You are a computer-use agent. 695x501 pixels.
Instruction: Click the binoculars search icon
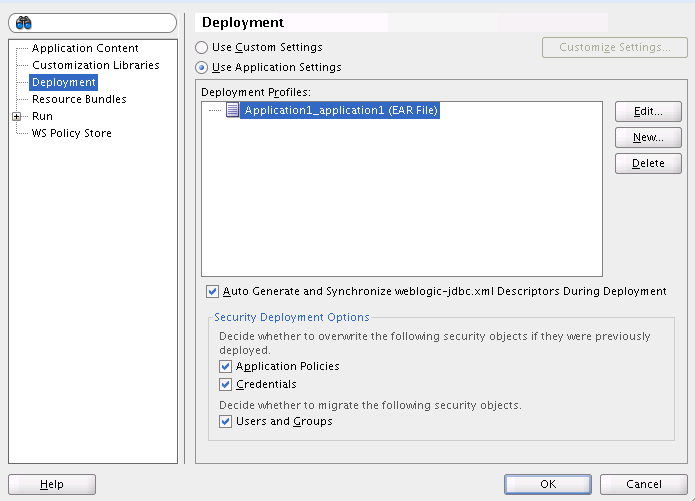(x=24, y=23)
